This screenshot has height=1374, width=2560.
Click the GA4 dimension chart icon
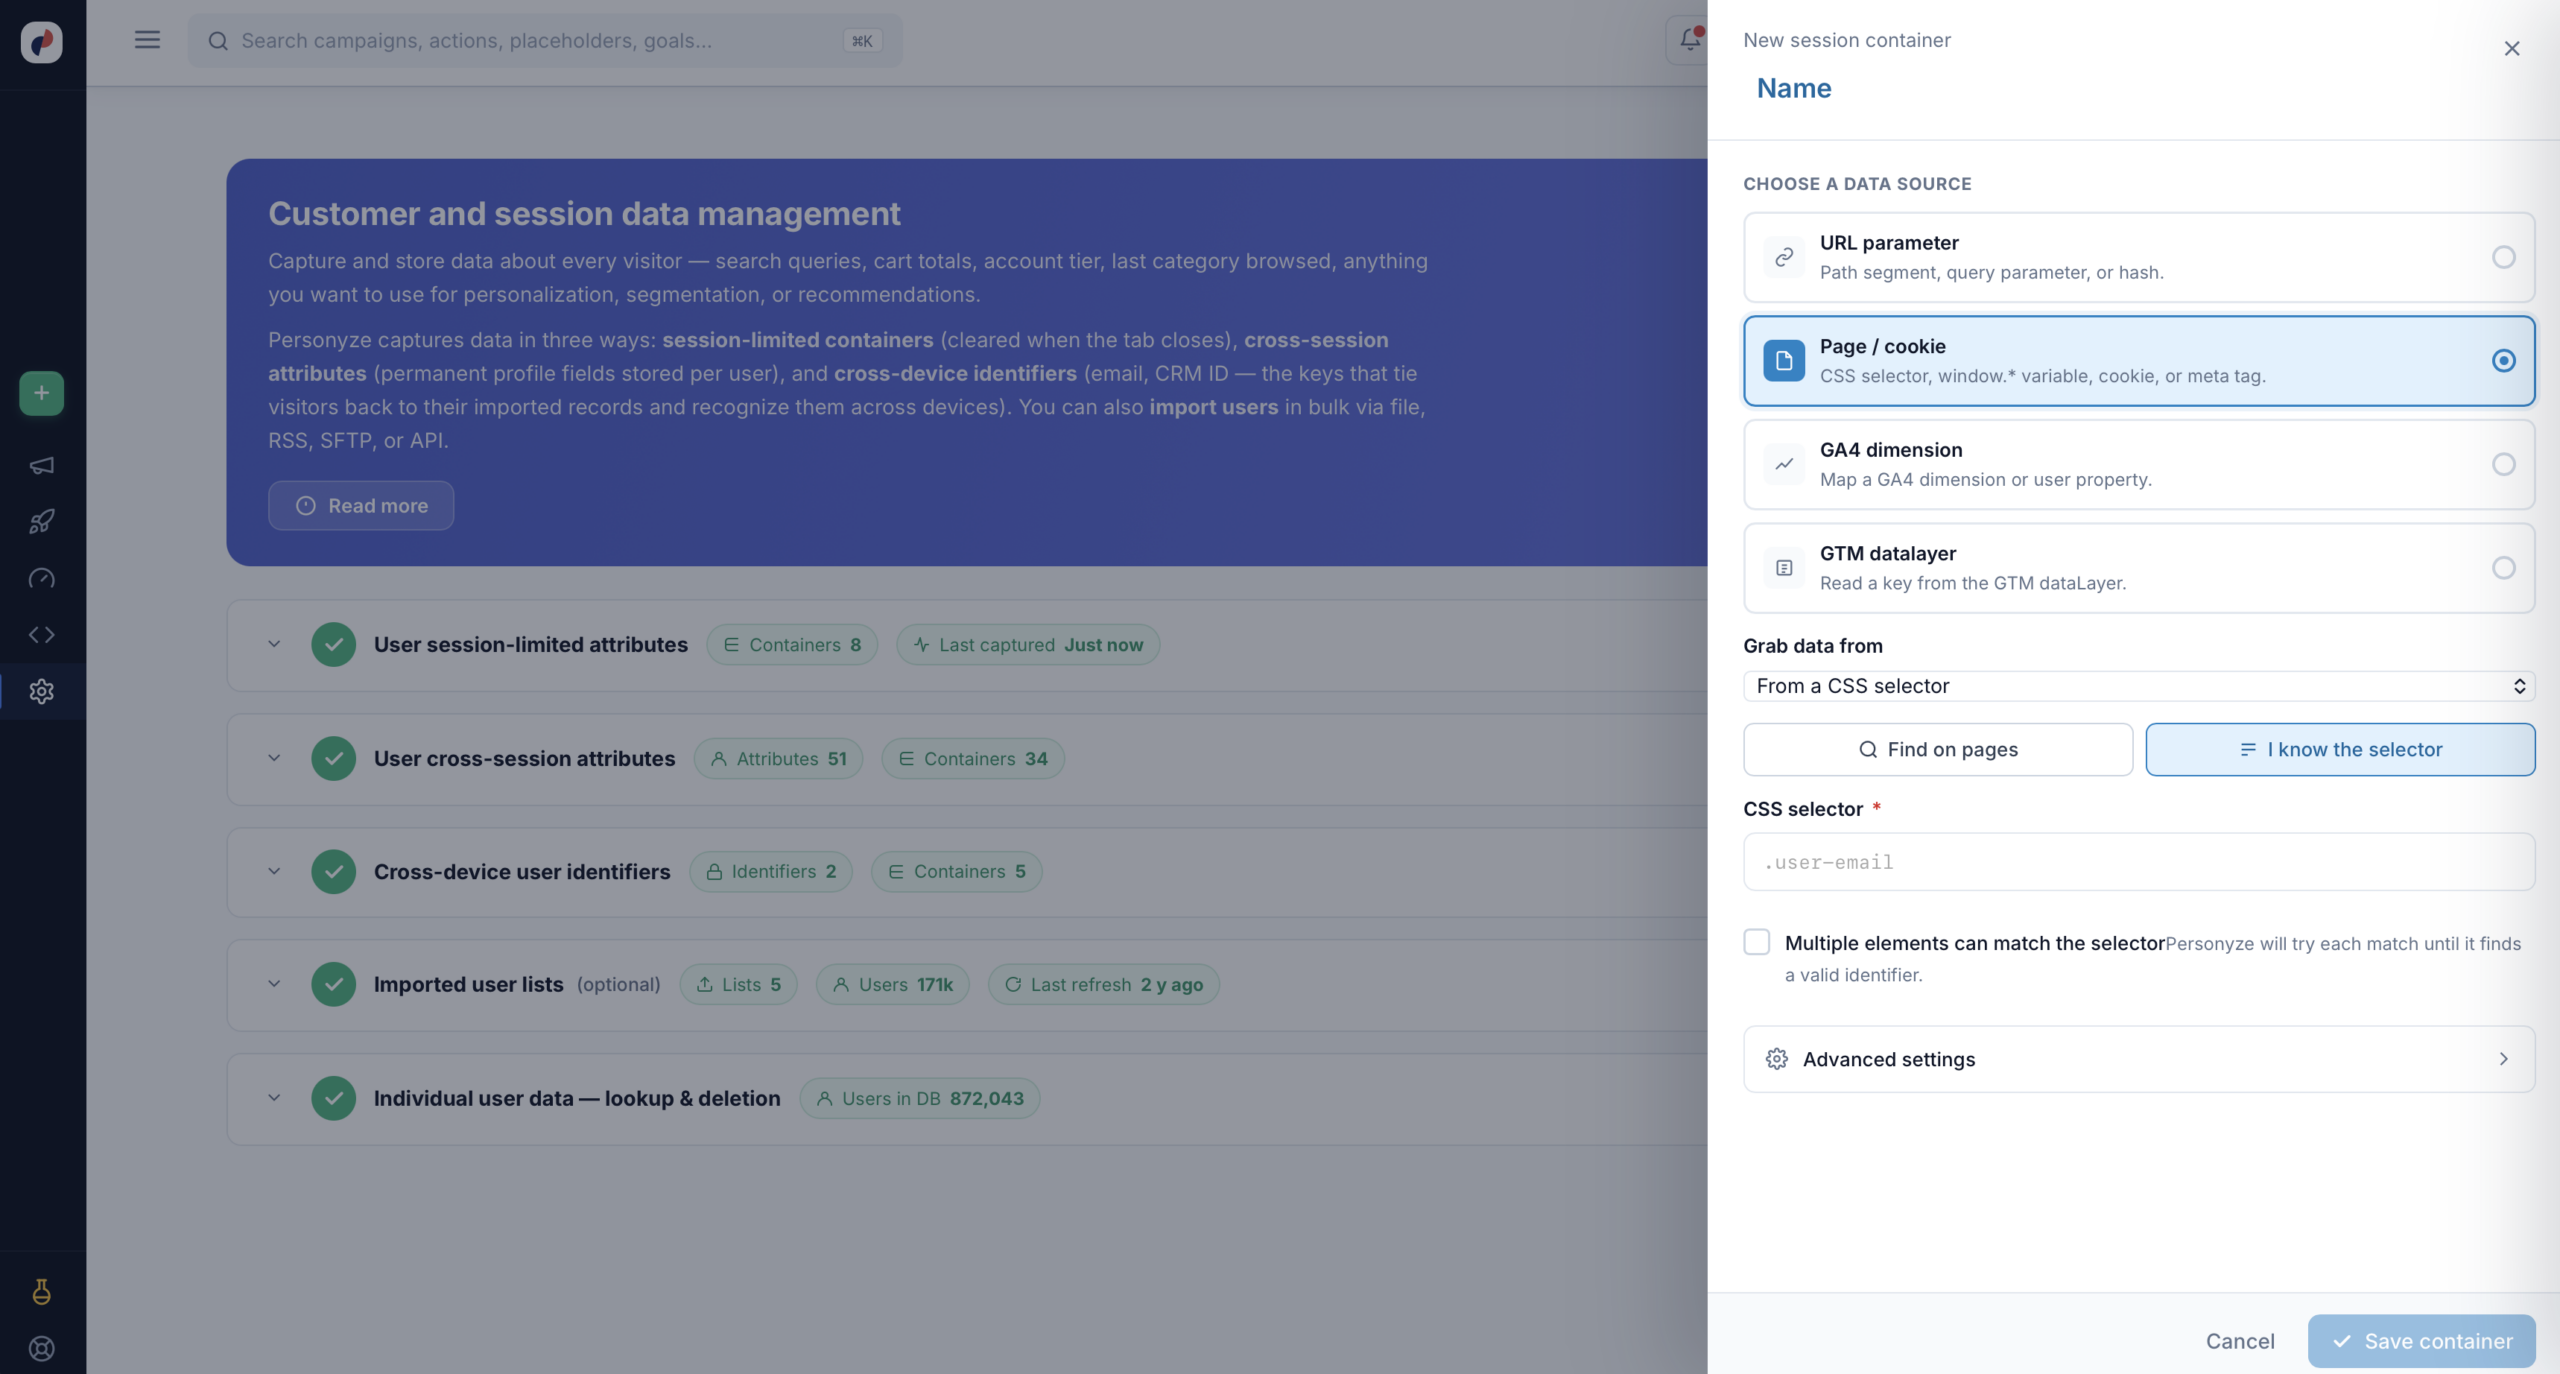pos(1784,464)
